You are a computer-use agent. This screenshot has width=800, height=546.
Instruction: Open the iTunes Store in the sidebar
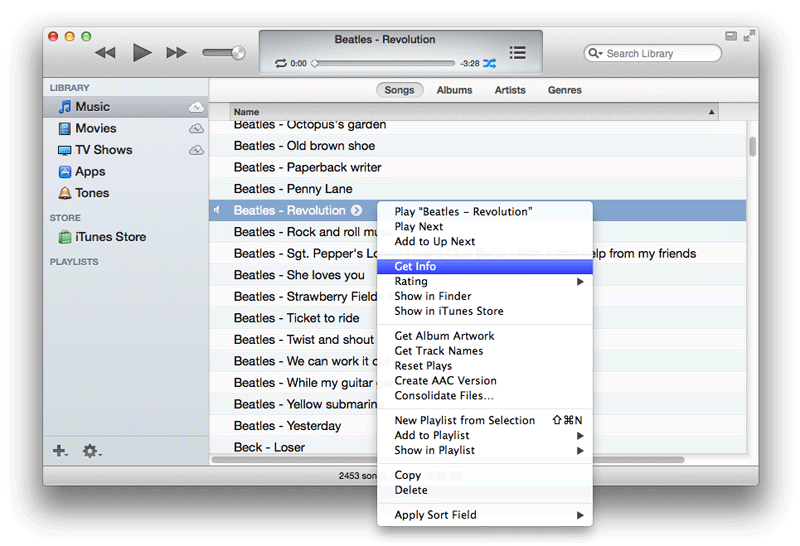pos(109,237)
